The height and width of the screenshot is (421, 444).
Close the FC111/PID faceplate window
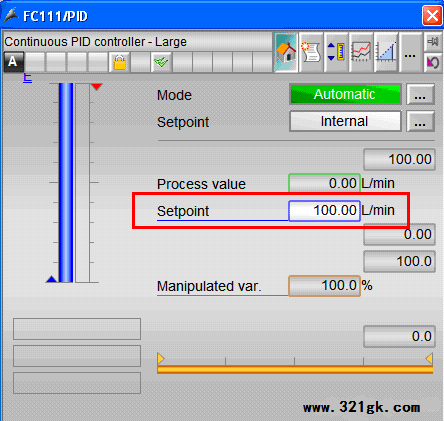432,16
